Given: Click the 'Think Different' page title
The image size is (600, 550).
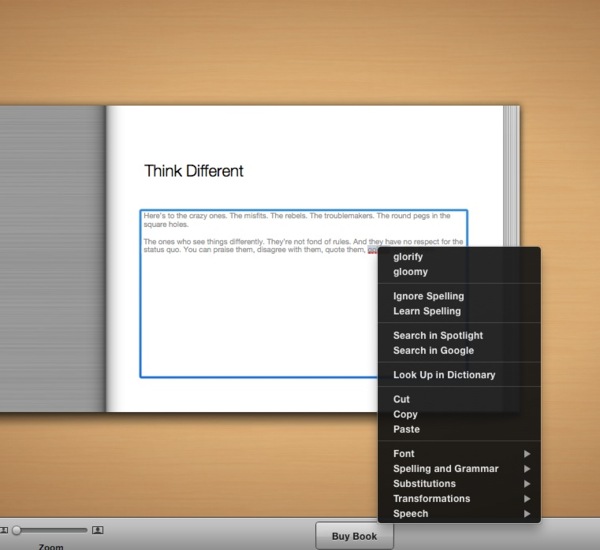Looking at the screenshot, I should point(194,171).
